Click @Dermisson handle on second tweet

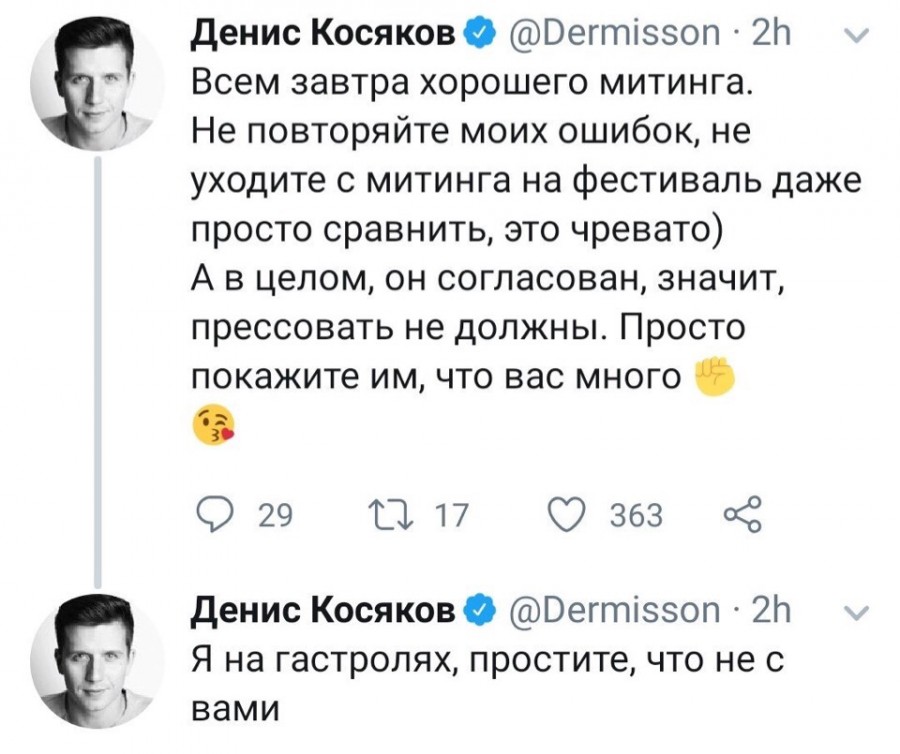click(x=610, y=611)
